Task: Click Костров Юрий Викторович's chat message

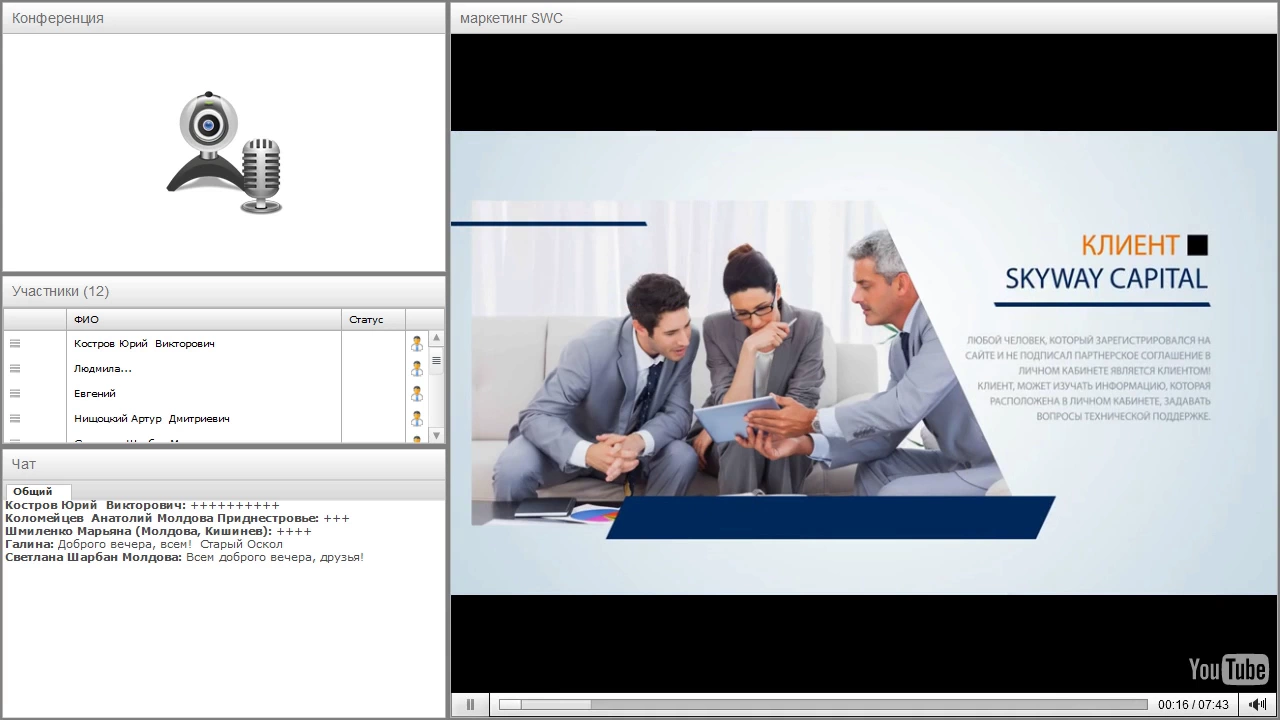Action: coord(142,505)
